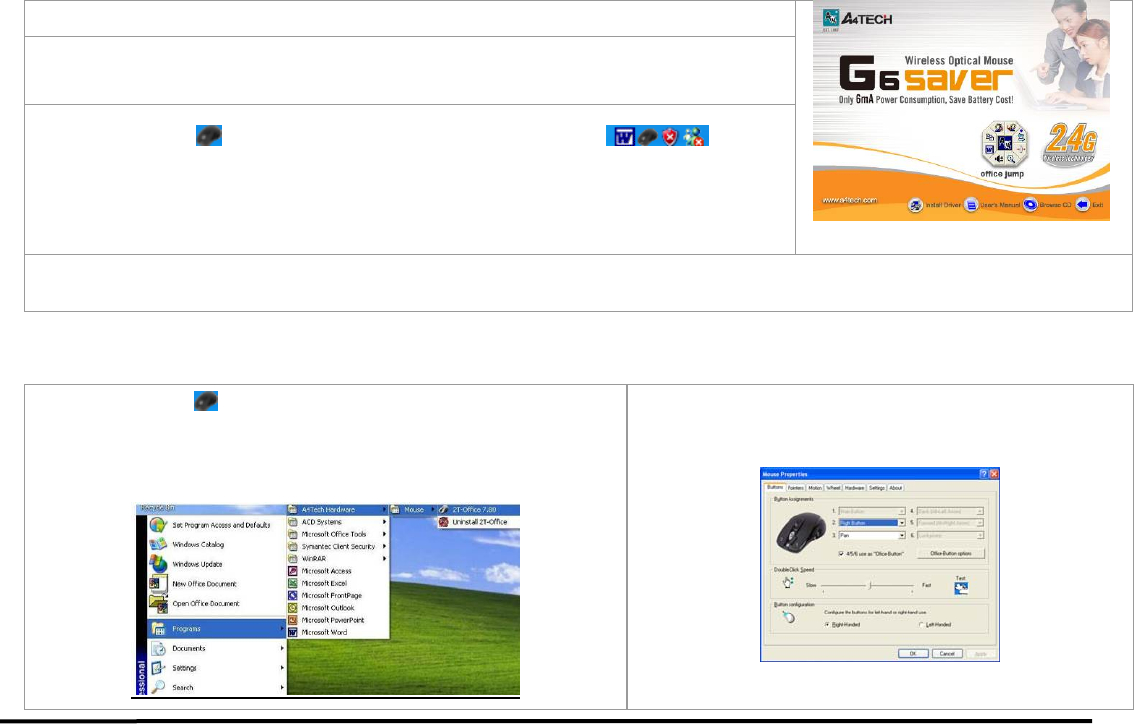The image size is (1134, 724).
Task: Open the button 5 assignment dropdown
Action: (950, 523)
